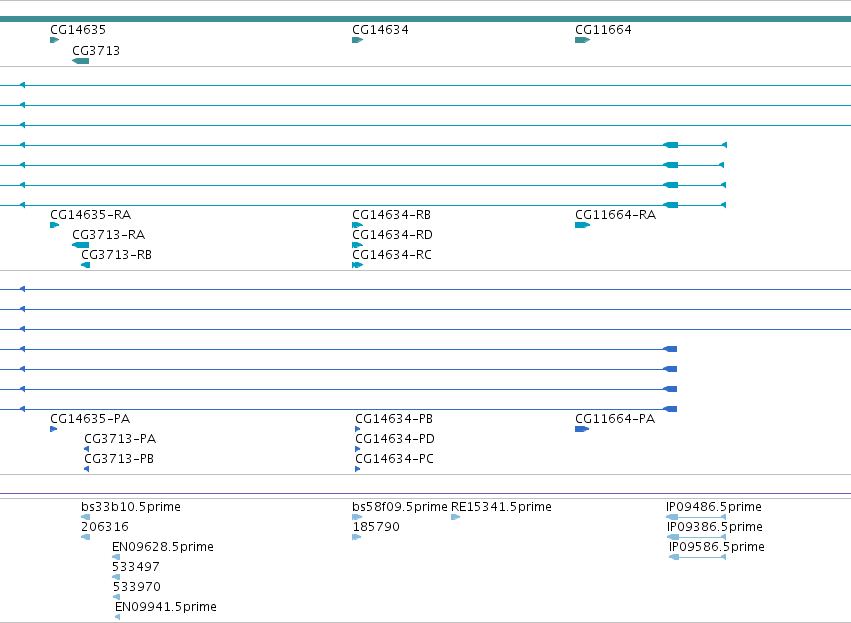The width and height of the screenshot is (851, 623).
Task: Click the EN09941.5prime EST label
Action: point(166,607)
